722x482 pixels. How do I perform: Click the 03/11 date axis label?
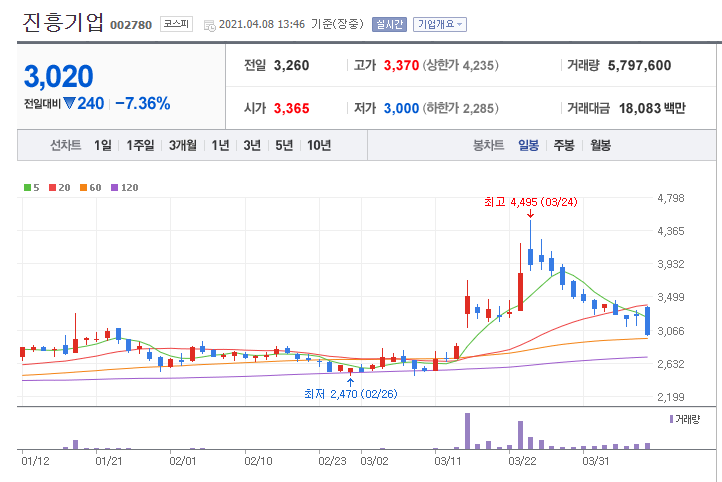tap(448, 461)
